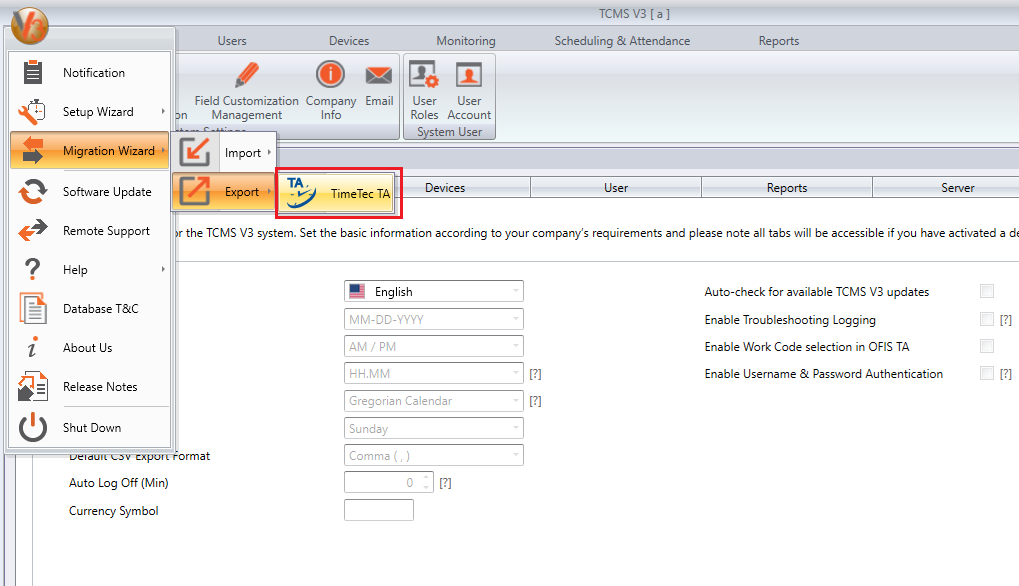Image resolution: width=1019 pixels, height=586 pixels.
Task: Open User Account icon
Action: (469, 75)
